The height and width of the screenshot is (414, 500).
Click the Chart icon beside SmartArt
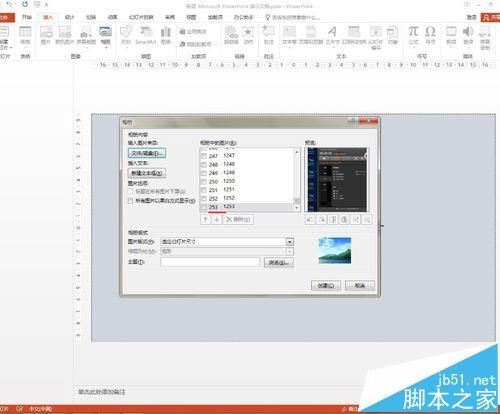[x=166, y=32]
